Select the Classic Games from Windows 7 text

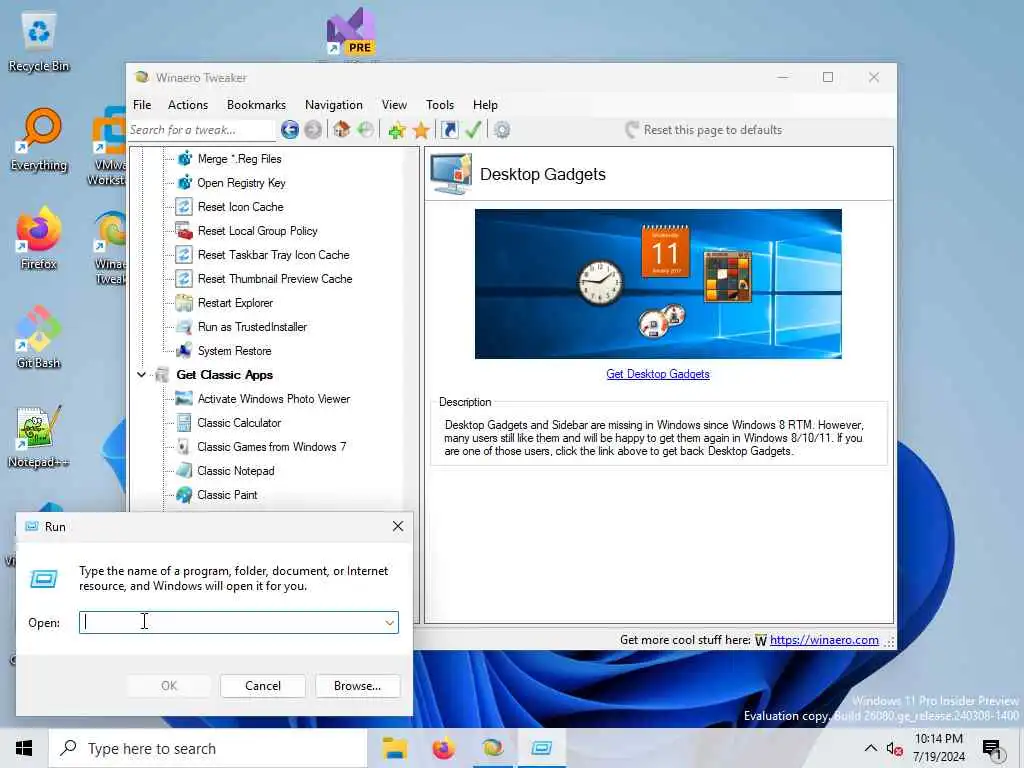pyautogui.click(x=272, y=447)
